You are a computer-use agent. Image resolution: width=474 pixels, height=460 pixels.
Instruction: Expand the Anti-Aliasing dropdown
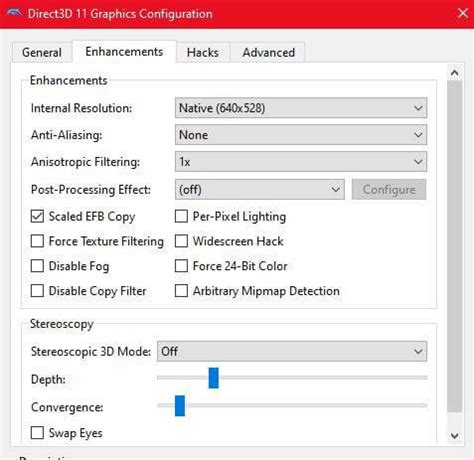point(301,135)
